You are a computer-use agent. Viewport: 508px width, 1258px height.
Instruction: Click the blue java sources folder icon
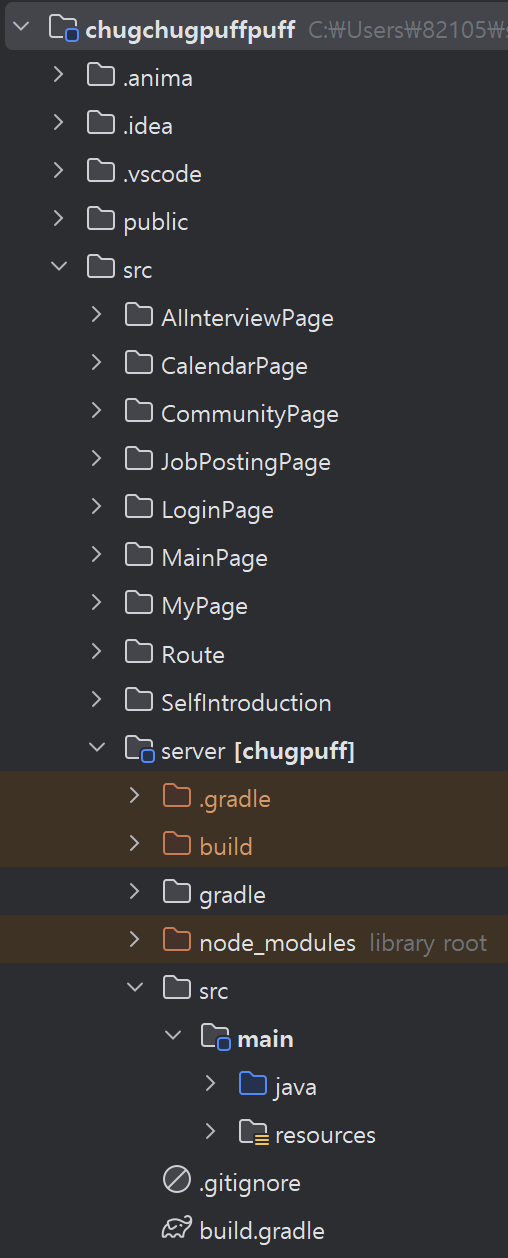click(x=253, y=1085)
